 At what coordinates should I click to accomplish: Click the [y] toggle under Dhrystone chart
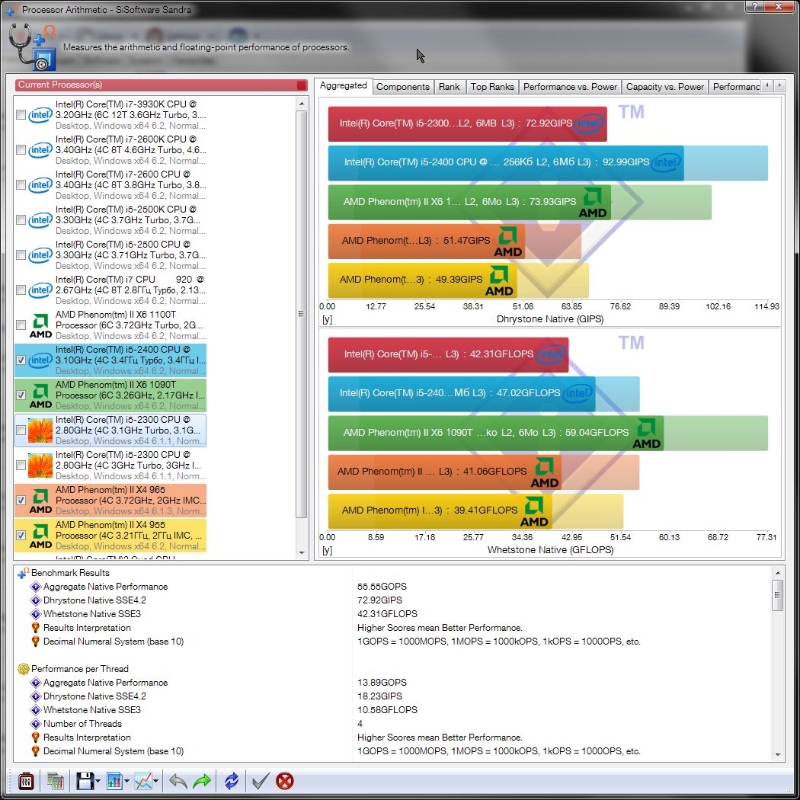click(x=327, y=319)
